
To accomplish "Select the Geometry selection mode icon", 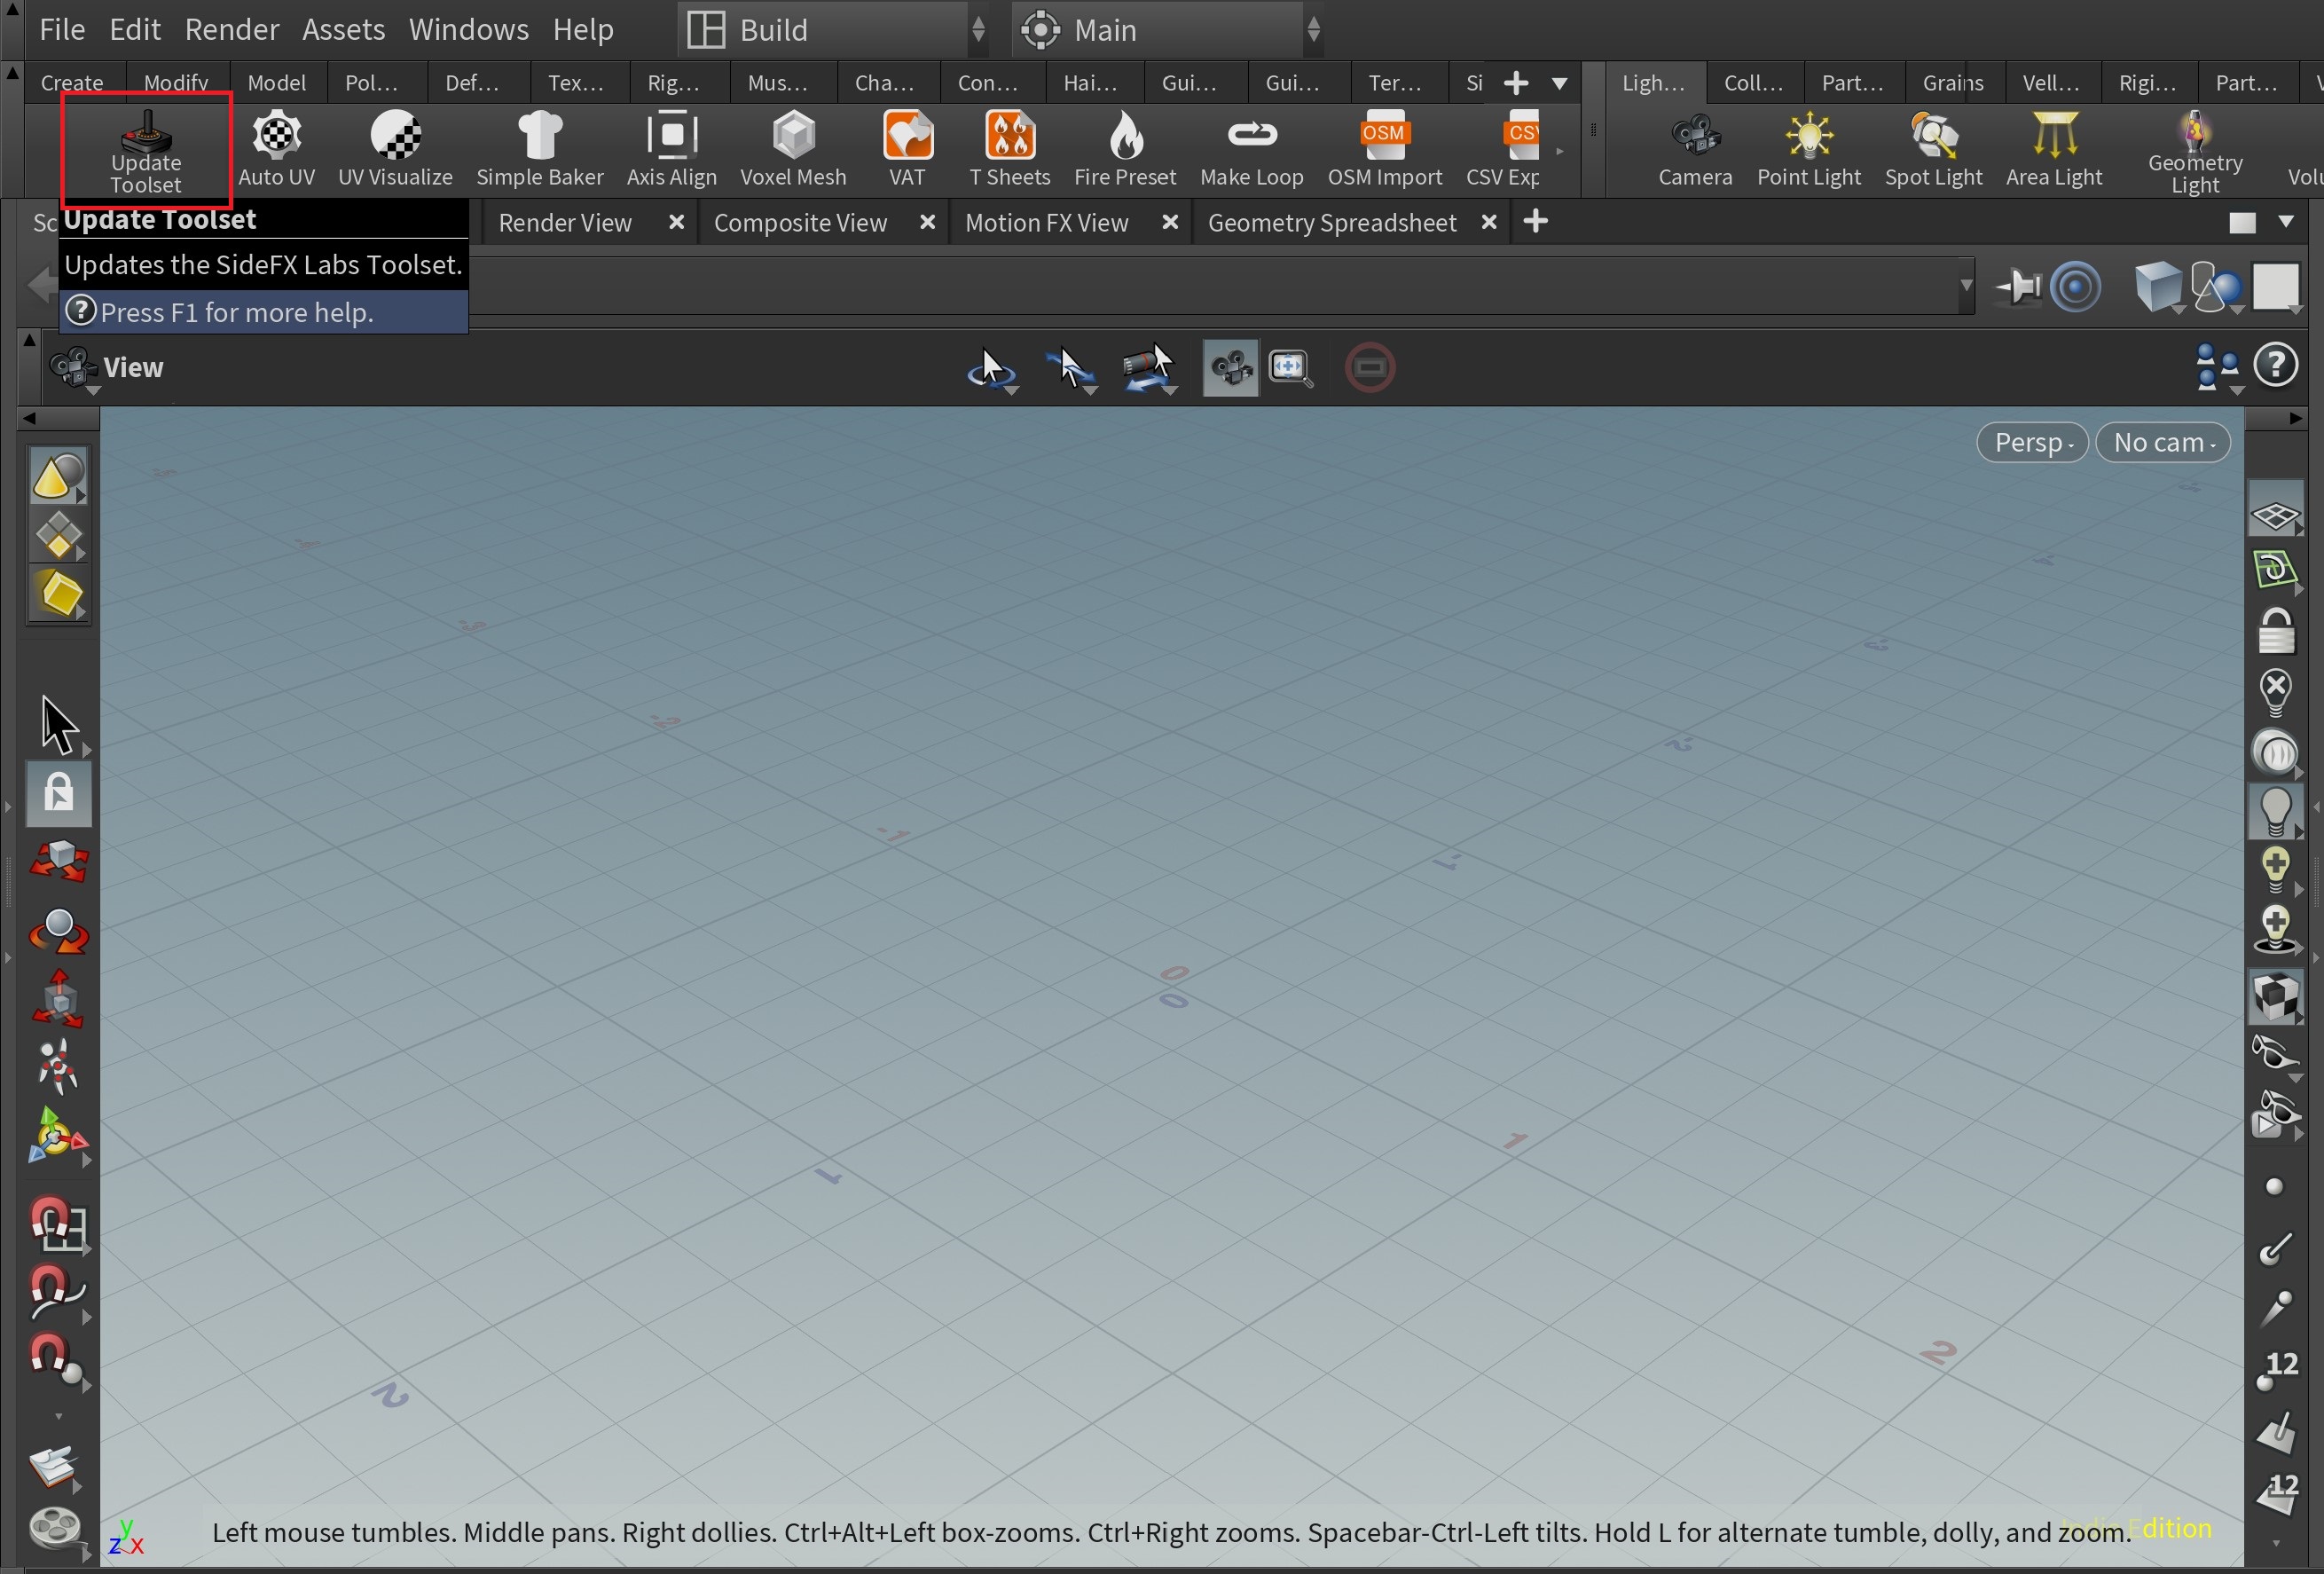I will tap(58, 537).
